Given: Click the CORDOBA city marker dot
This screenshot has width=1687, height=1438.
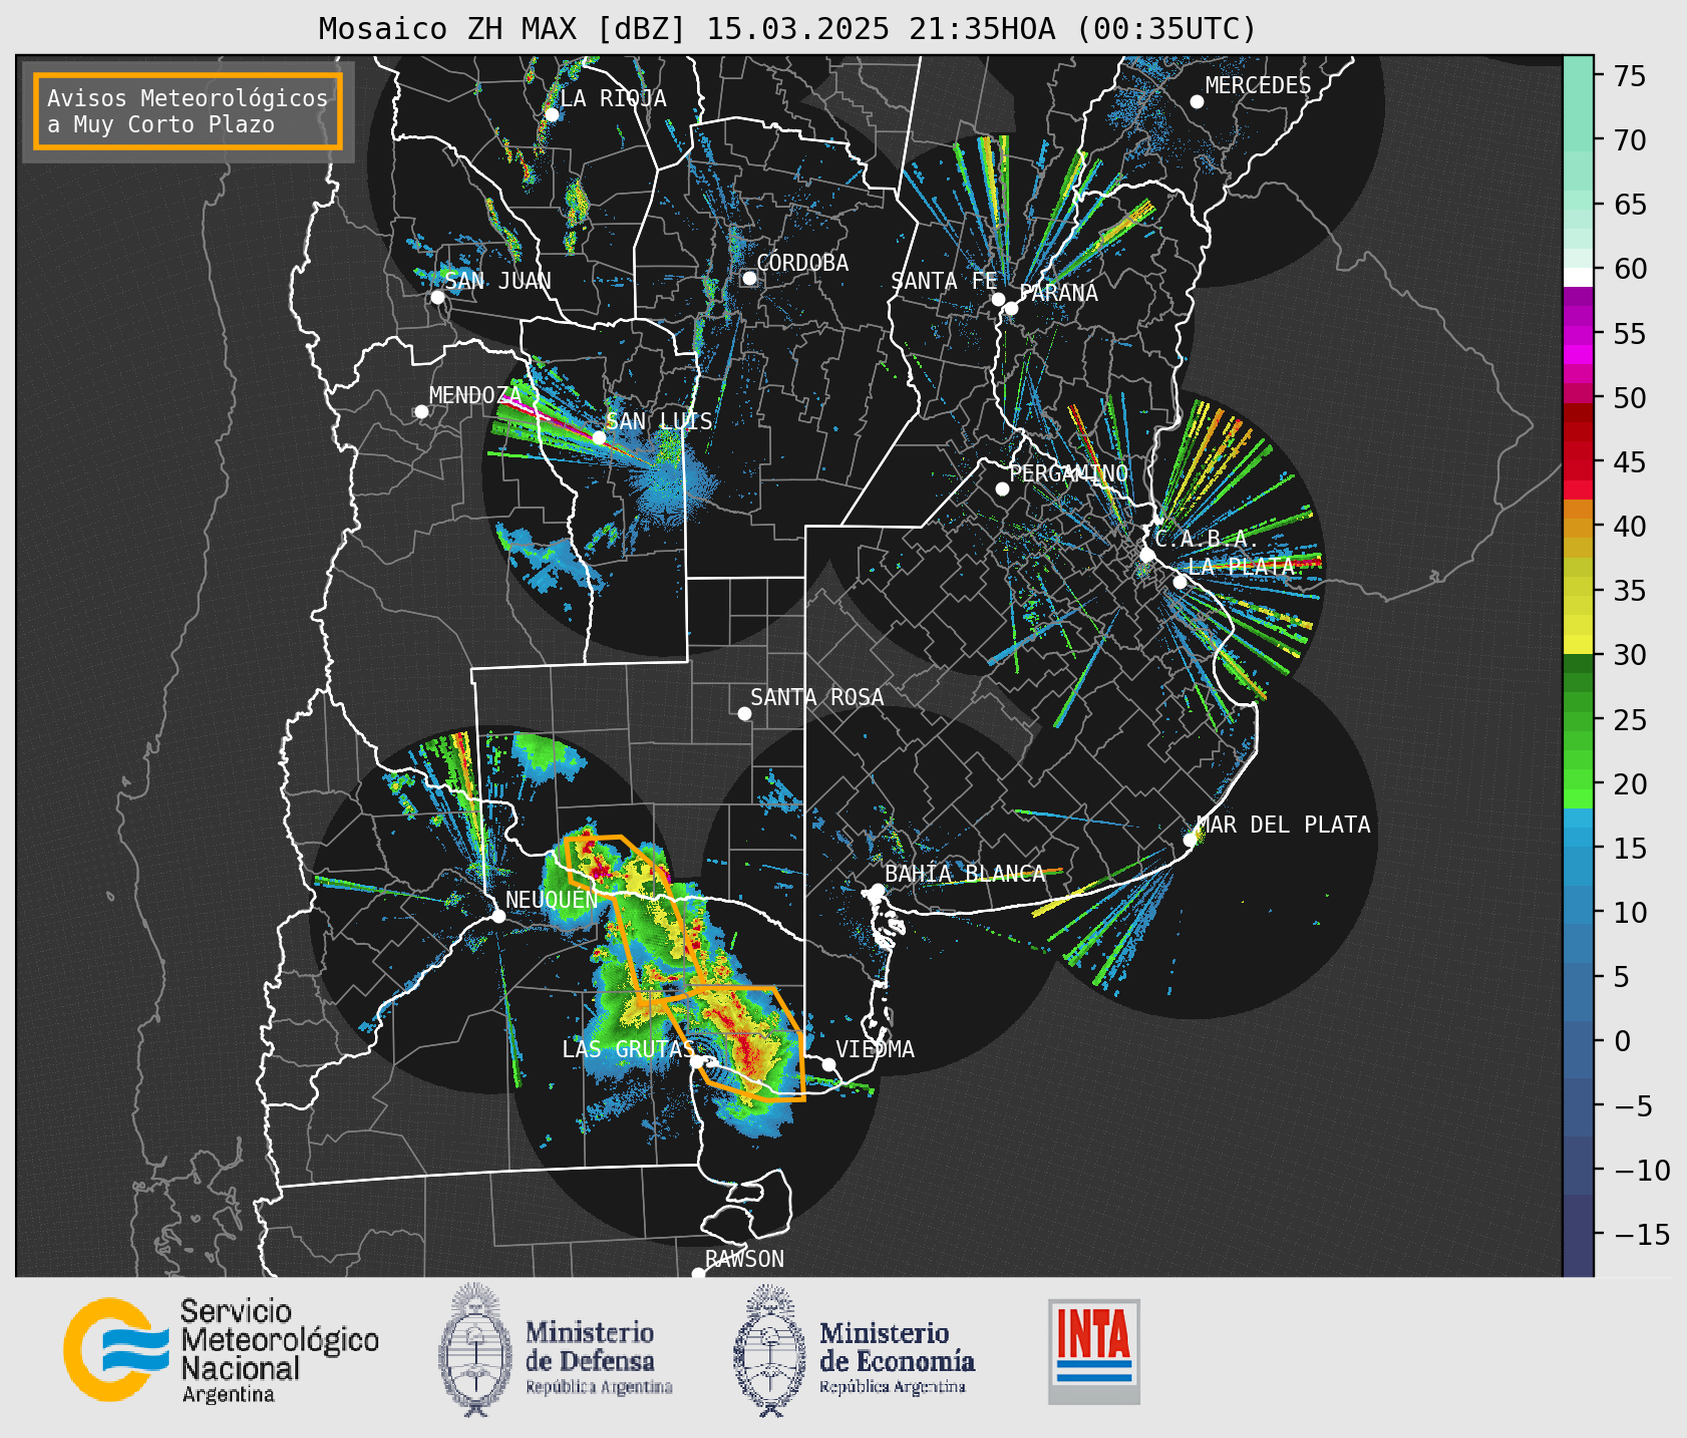Looking at the screenshot, I should click(x=749, y=278).
